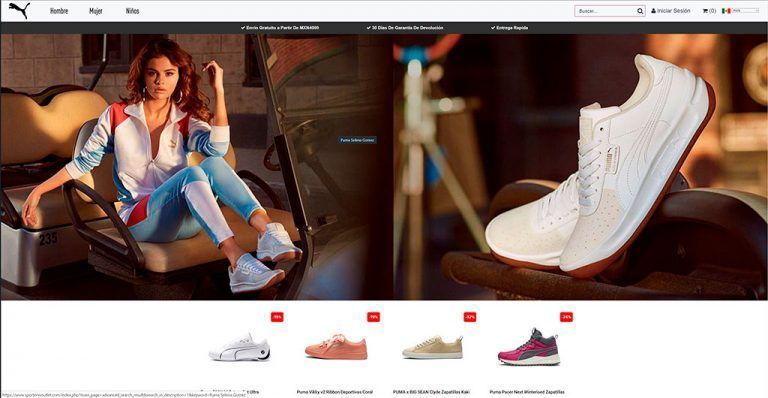Click the white sneaker banner image
Screen dimensions: 768x398
tap(580, 167)
